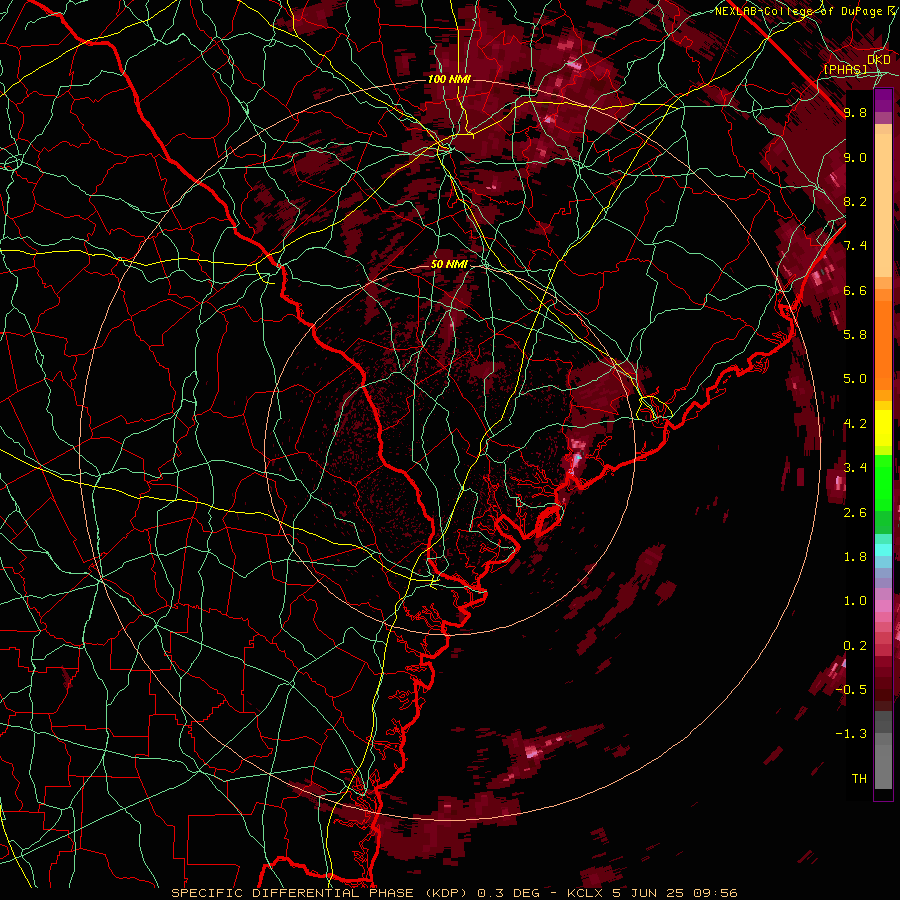
Task: Select the 9.0 value on the color scale
Action: point(855,157)
